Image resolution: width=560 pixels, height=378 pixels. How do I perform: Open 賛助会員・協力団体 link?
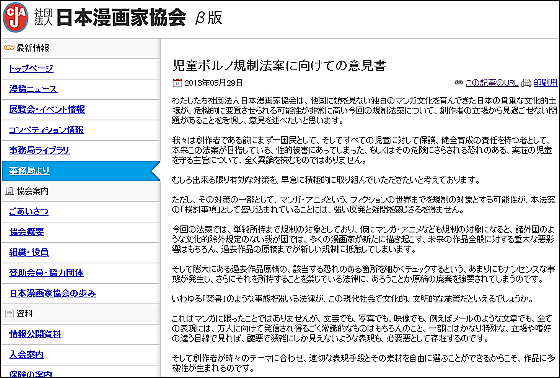point(46,273)
